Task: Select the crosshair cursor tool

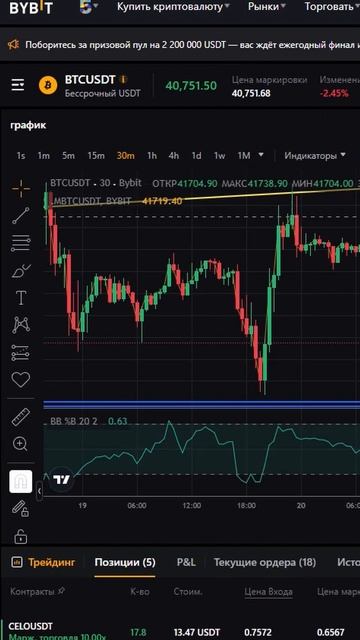Action: click(21, 189)
